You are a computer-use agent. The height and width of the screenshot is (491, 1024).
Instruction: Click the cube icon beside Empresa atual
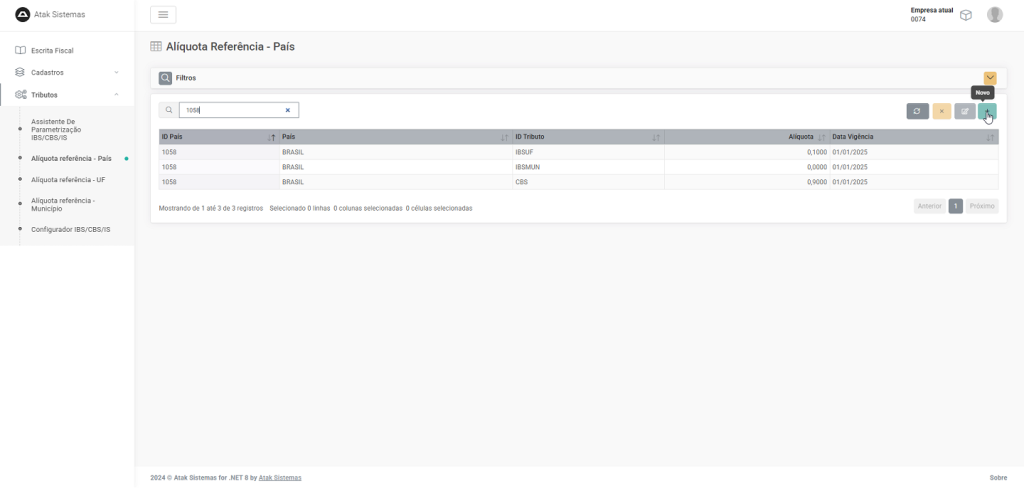pyautogui.click(x=966, y=15)
